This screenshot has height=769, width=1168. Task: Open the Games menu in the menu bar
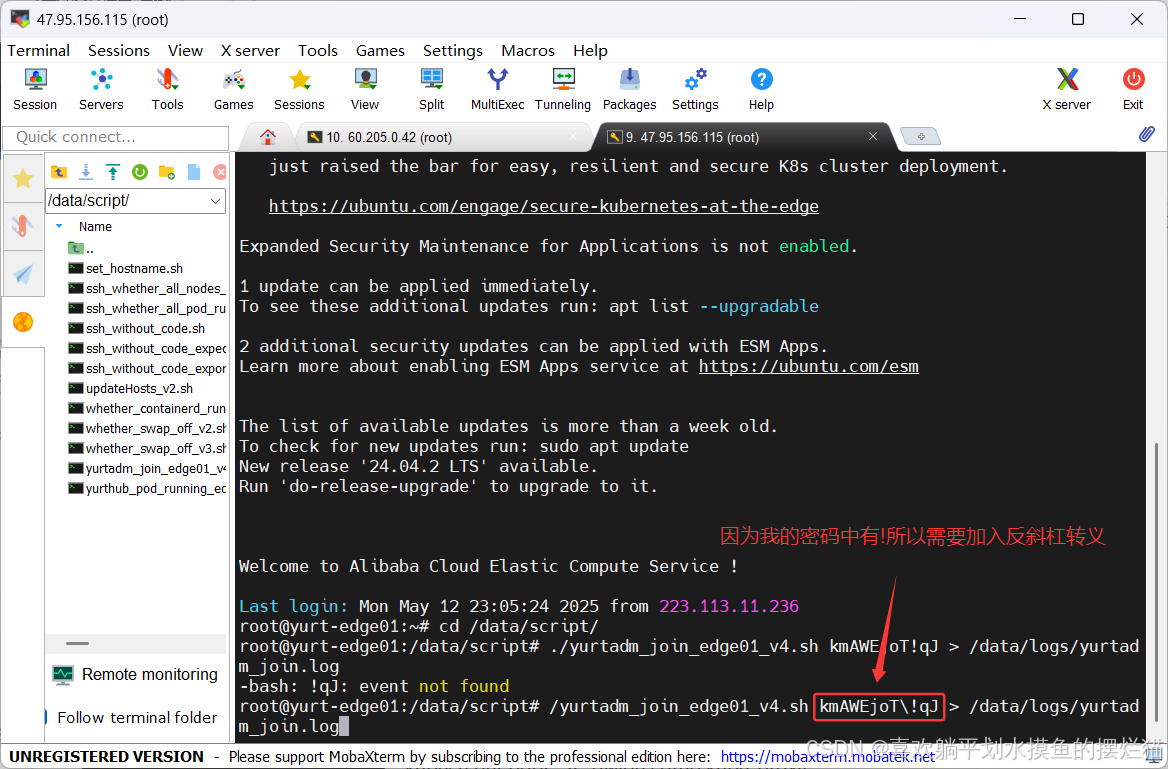[380, 51]
